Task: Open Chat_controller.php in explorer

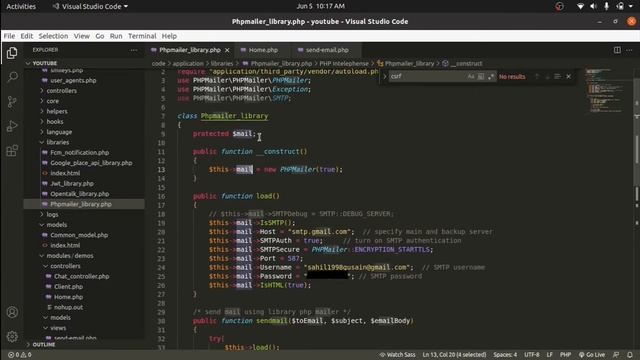Action: tap(81, 276)
